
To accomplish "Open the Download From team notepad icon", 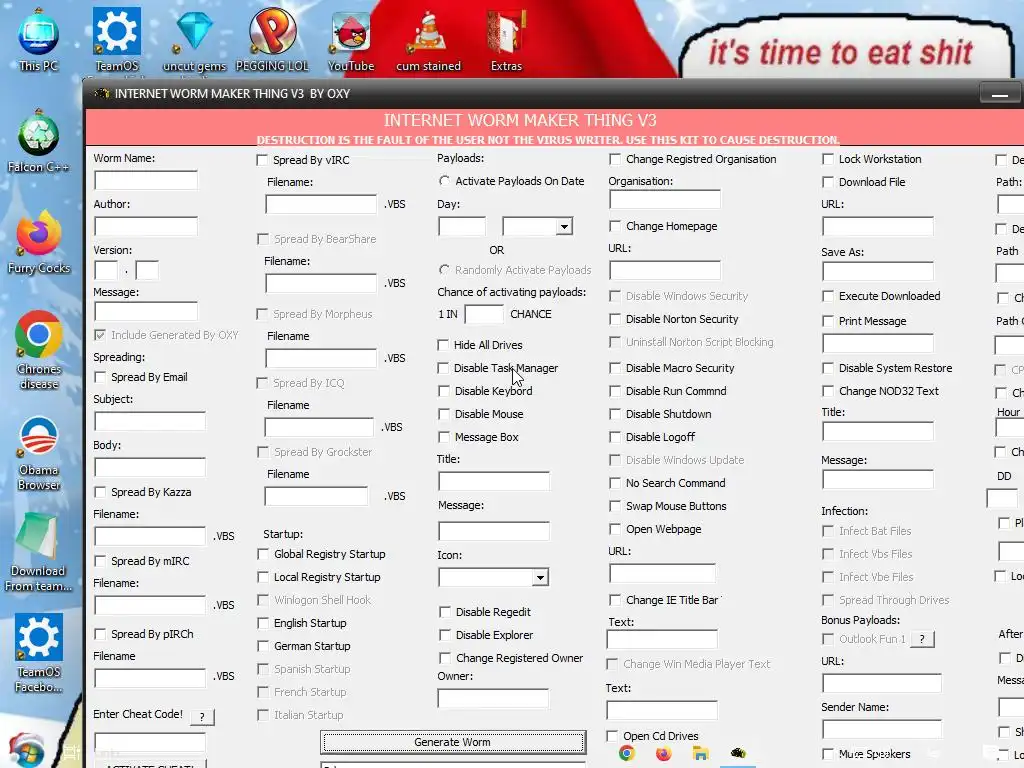I will (38, 552).
